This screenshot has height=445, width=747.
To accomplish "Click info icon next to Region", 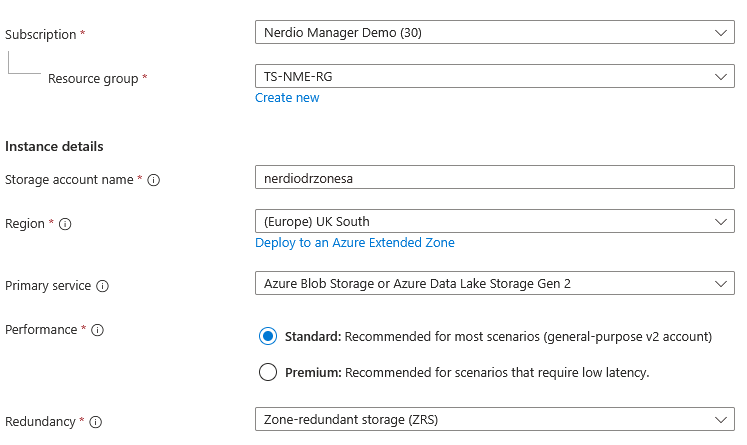I will click(x=65, y=224).
